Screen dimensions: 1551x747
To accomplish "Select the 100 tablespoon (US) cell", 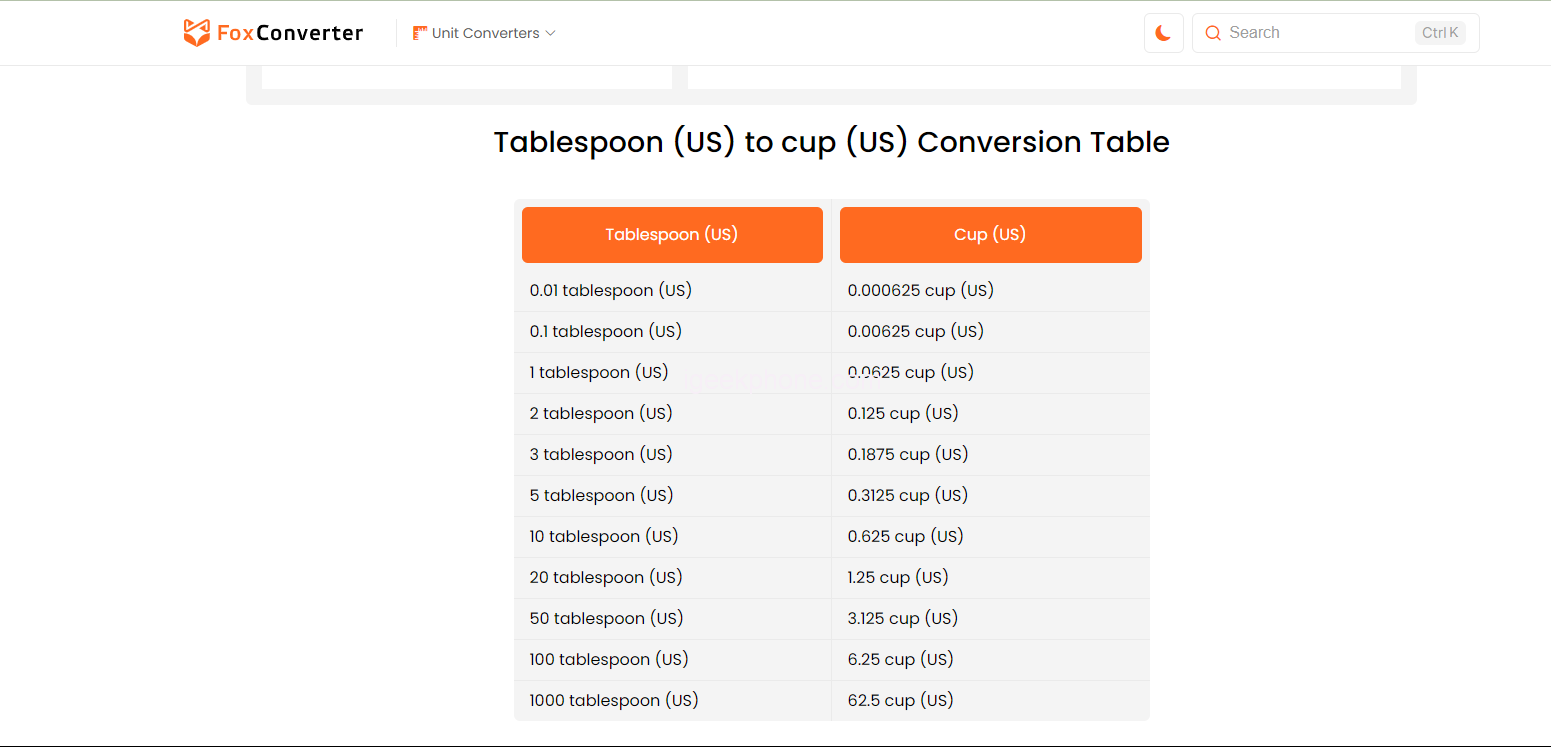I will [x=609, y=660].
